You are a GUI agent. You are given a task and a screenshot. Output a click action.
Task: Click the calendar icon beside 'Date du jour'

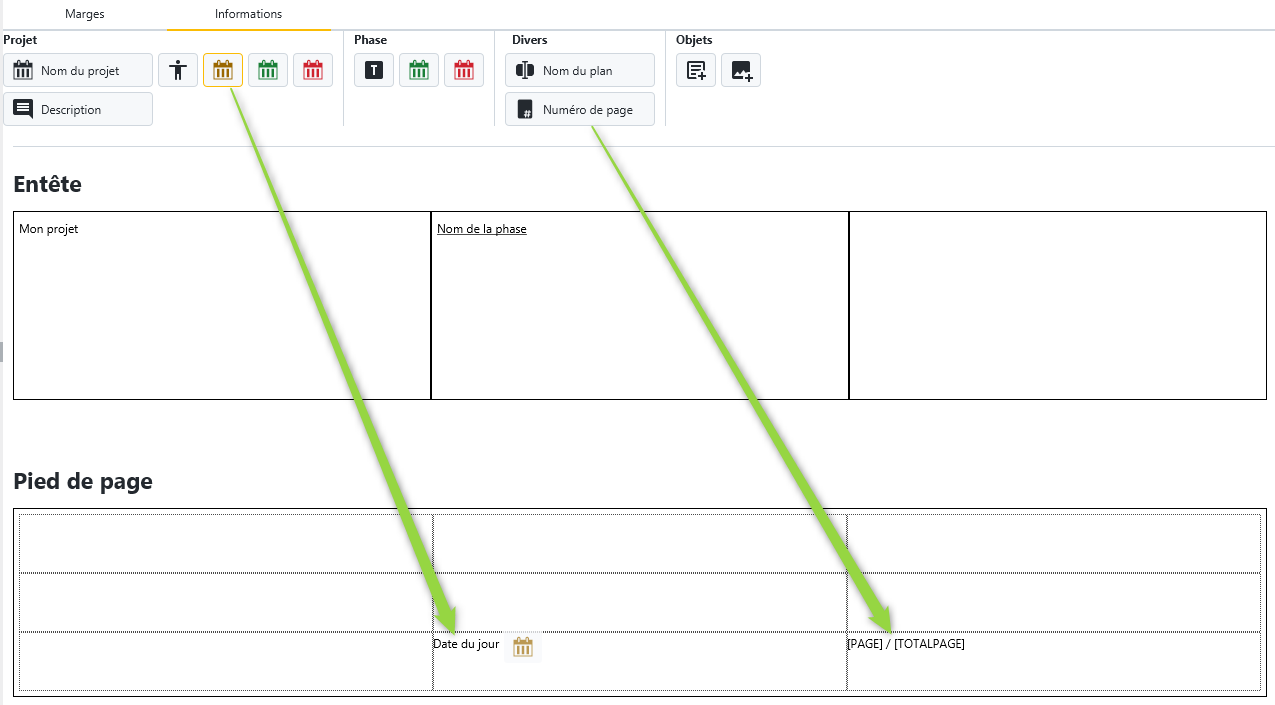click(523, 647)
